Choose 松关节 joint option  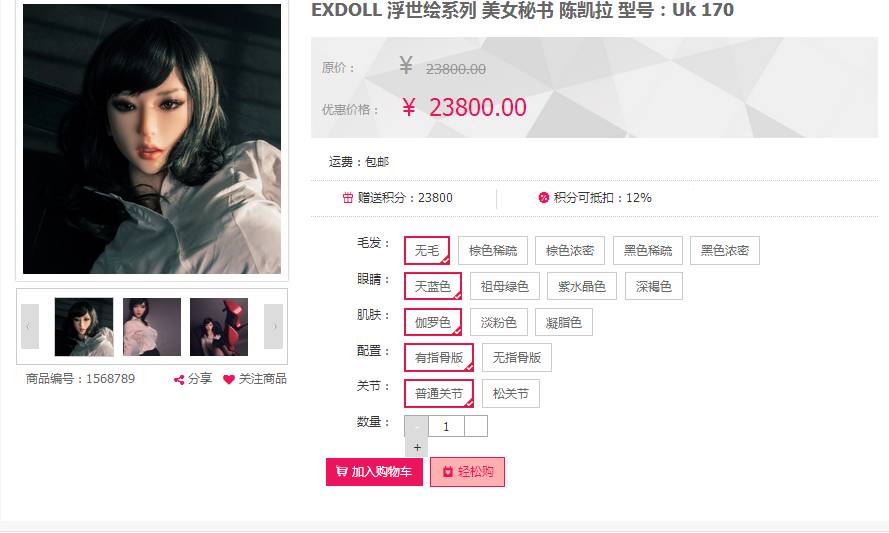[x=510, y=394]
